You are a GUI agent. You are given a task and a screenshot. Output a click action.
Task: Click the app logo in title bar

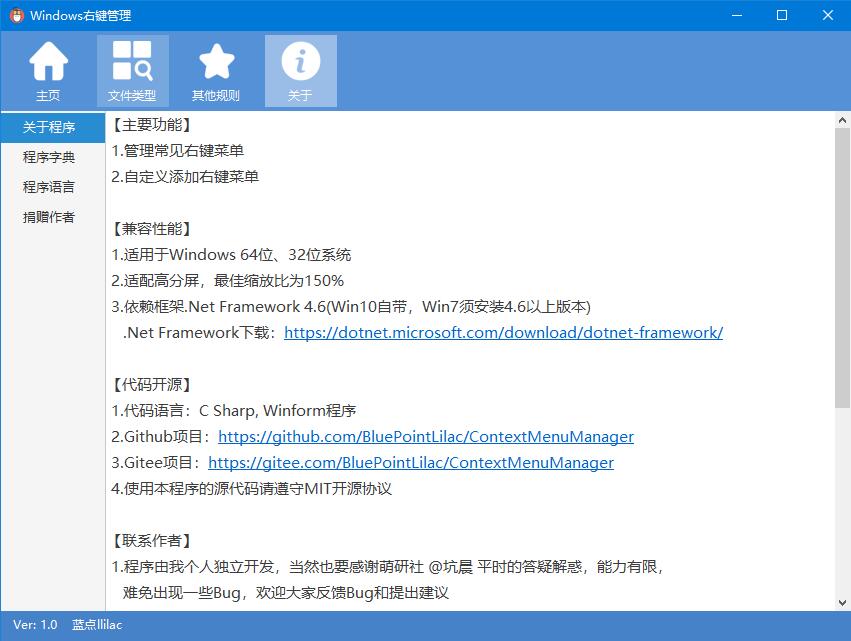pos(17,15)
